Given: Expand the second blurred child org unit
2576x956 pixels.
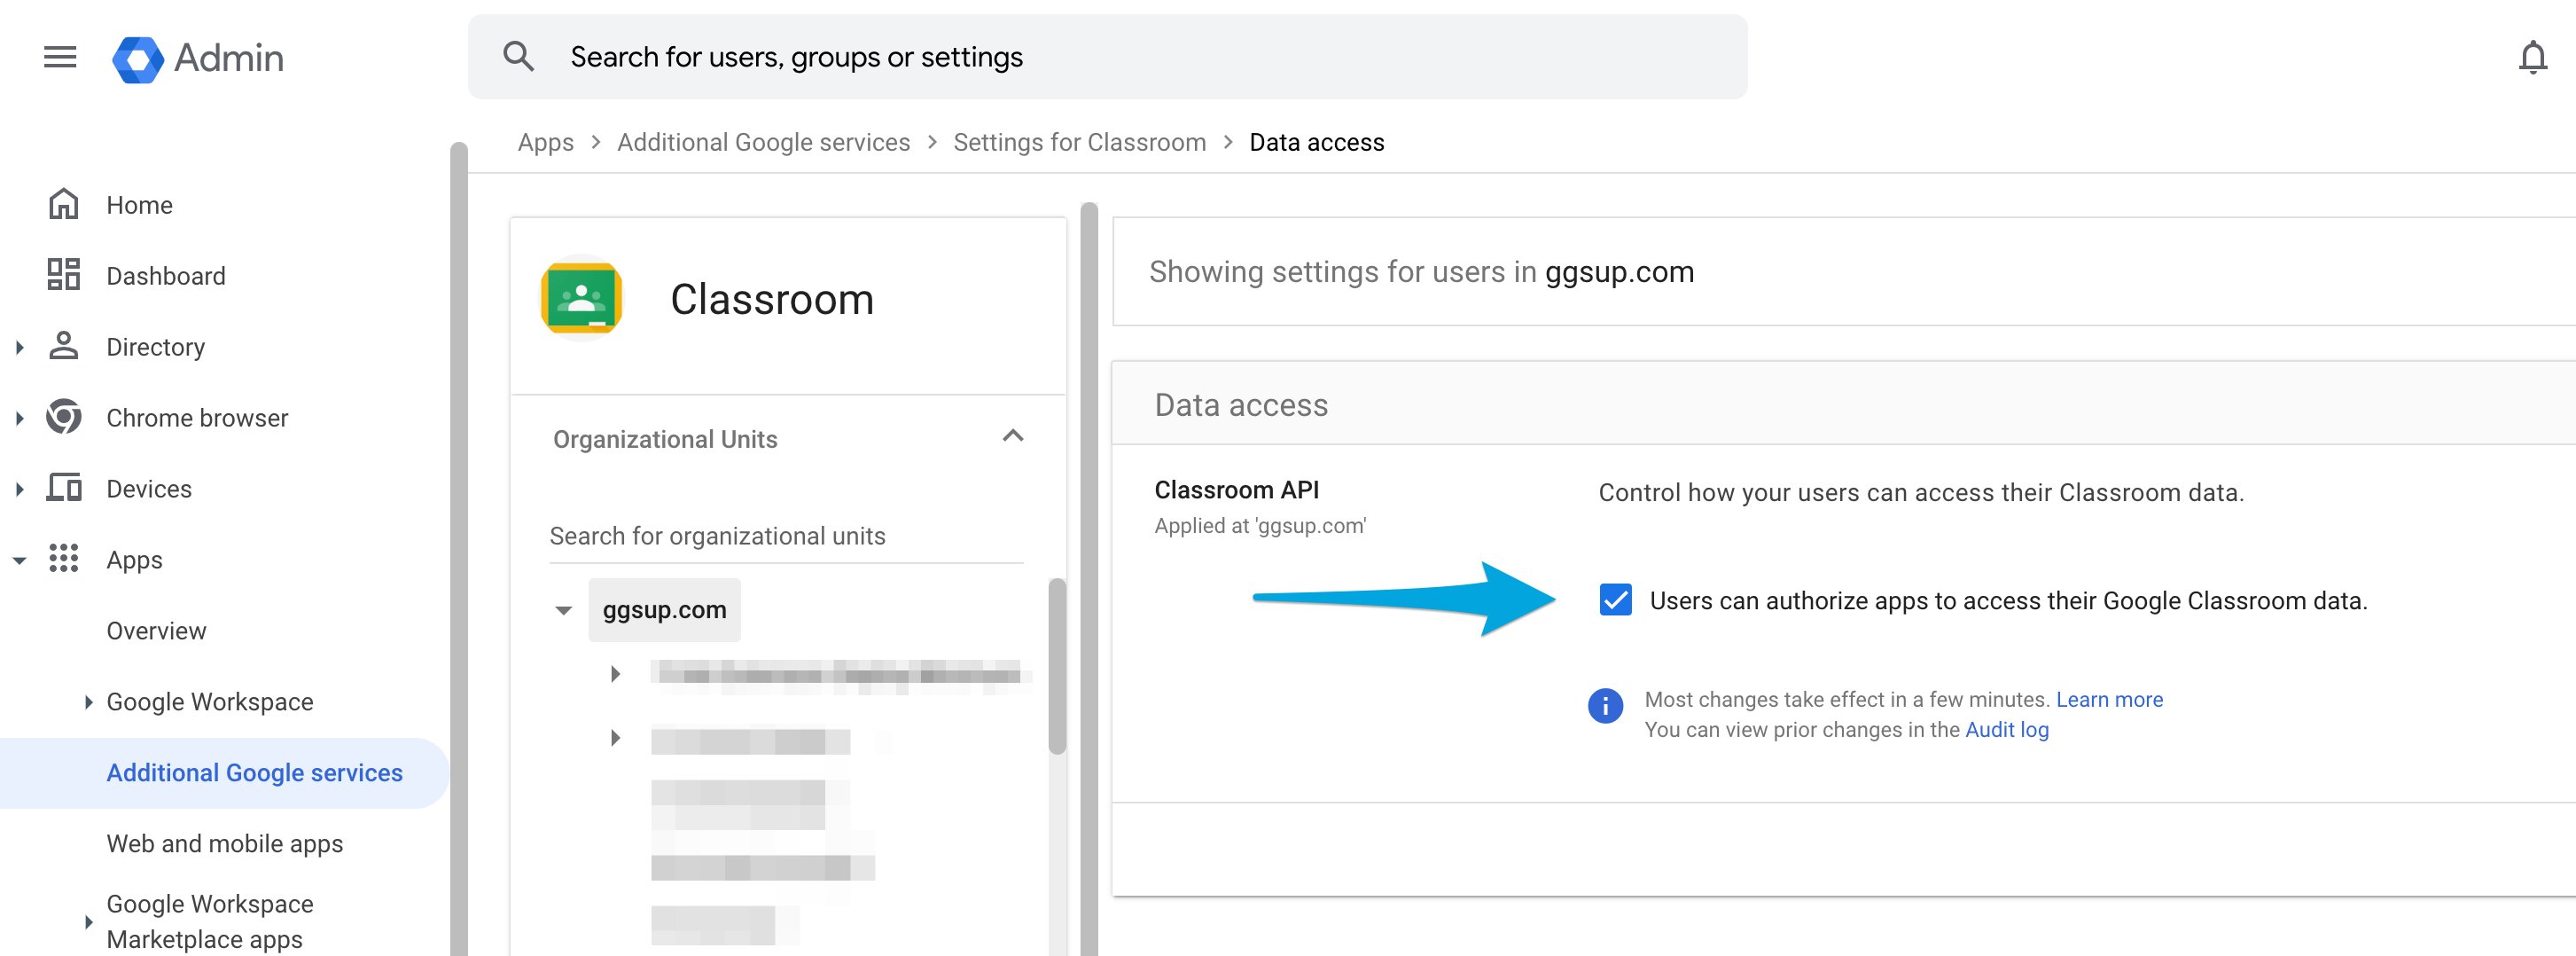Looking at the screenshot, I should click(615, 738).
